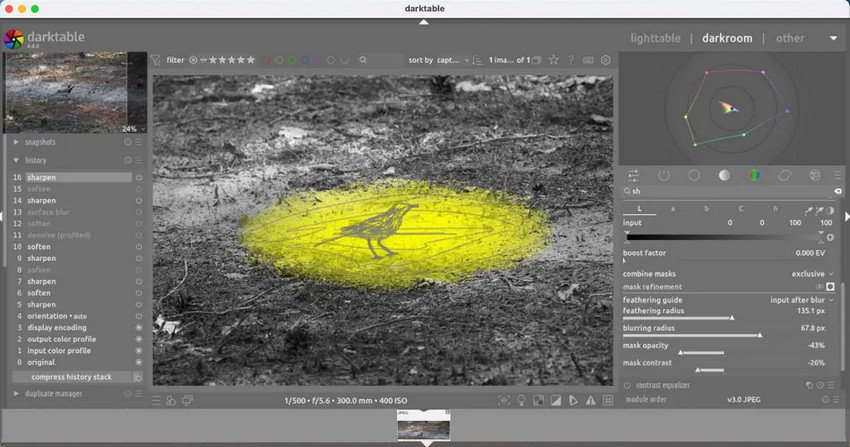The height and width of the screenshot is (447, 850).
Task: Open quick styles icon below image
Action: coord(171,400)
